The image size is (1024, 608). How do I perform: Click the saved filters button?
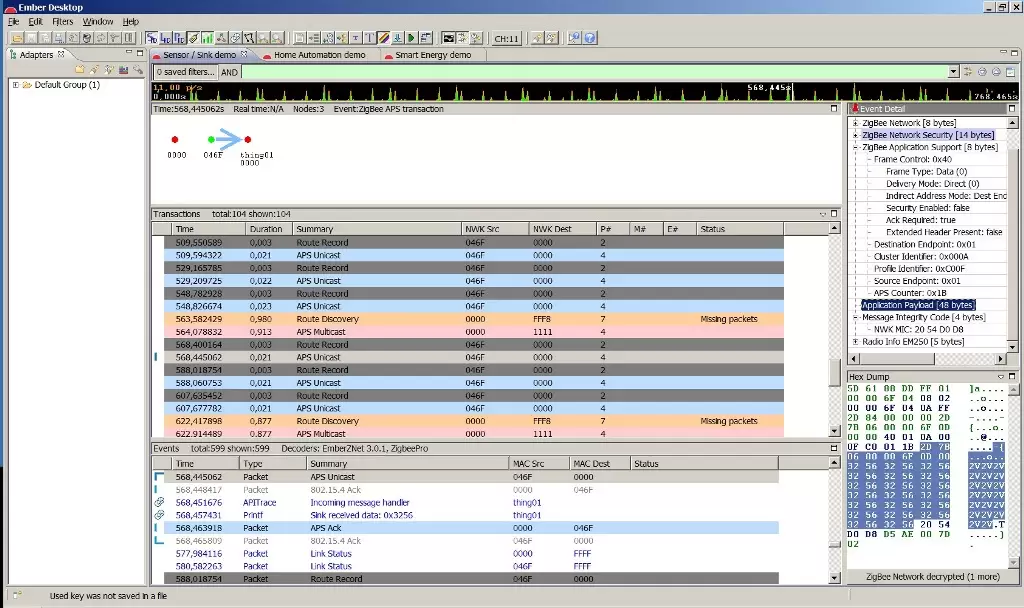(185, 72)
